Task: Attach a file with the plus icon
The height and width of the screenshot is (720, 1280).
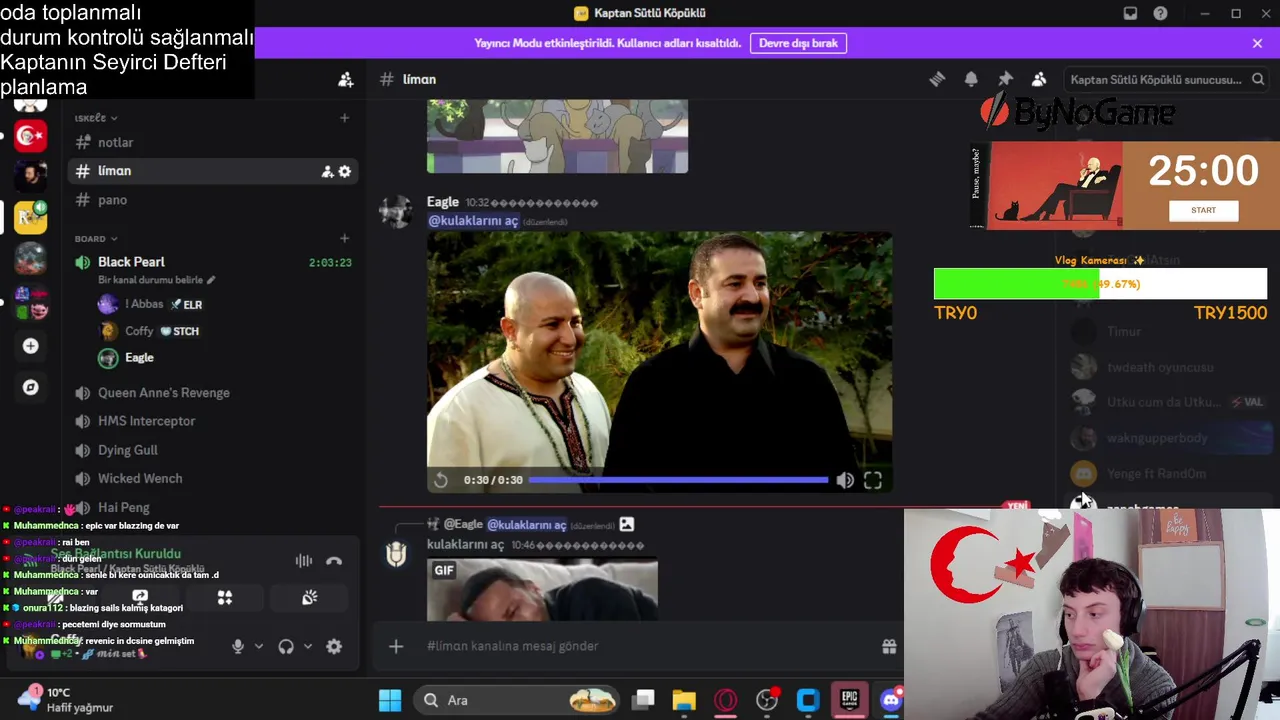Action: (396, 646)
